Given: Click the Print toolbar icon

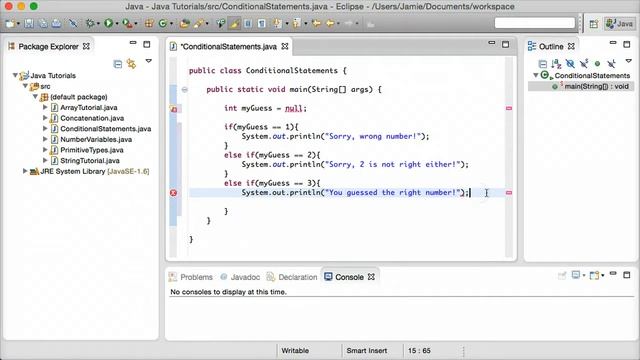Looking at the screenshot, I should coord(56,24).
